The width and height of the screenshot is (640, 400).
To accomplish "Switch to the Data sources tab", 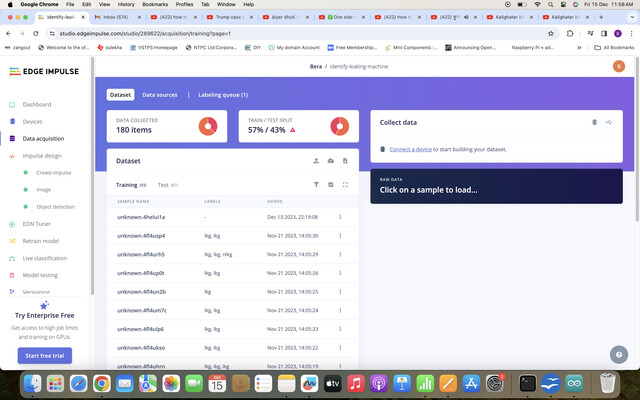I will coord(160,95).
